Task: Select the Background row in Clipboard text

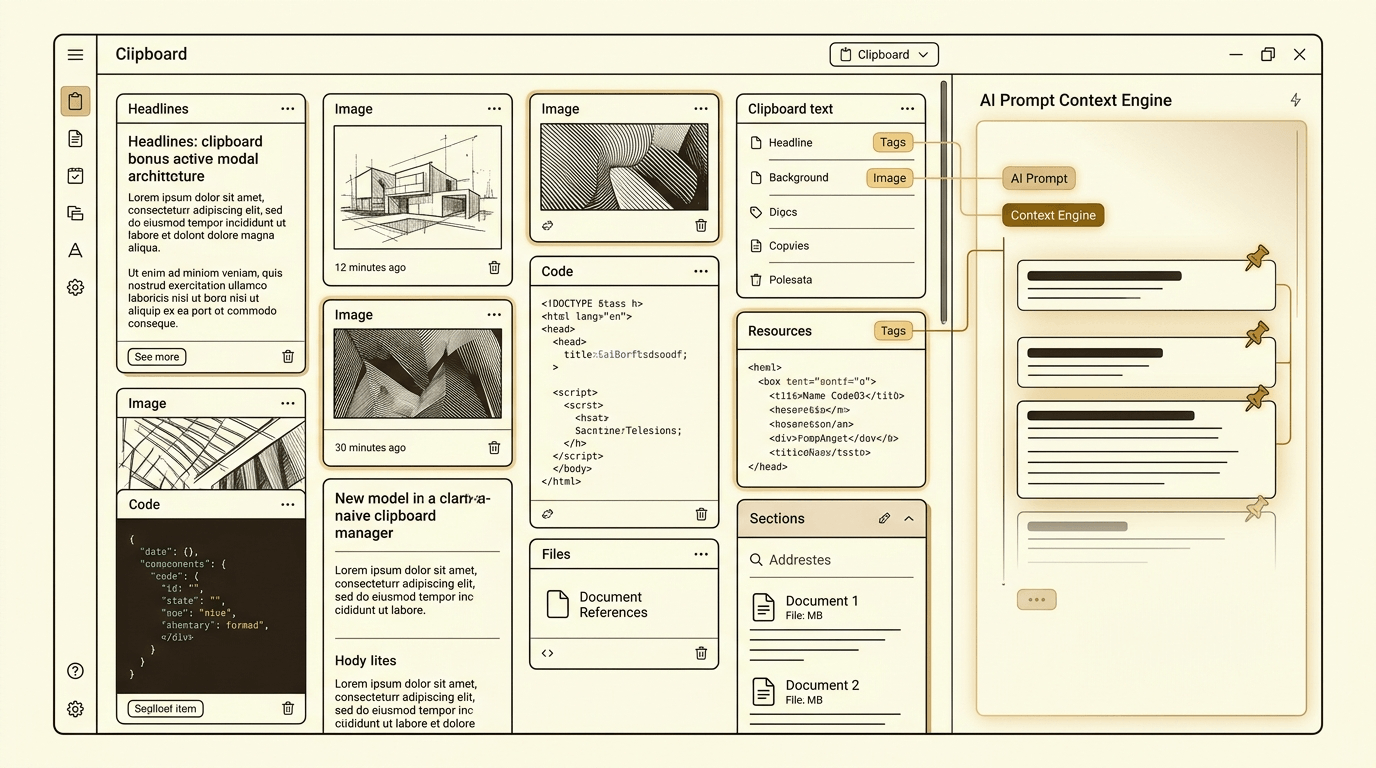Action: [x=832, y=178]
